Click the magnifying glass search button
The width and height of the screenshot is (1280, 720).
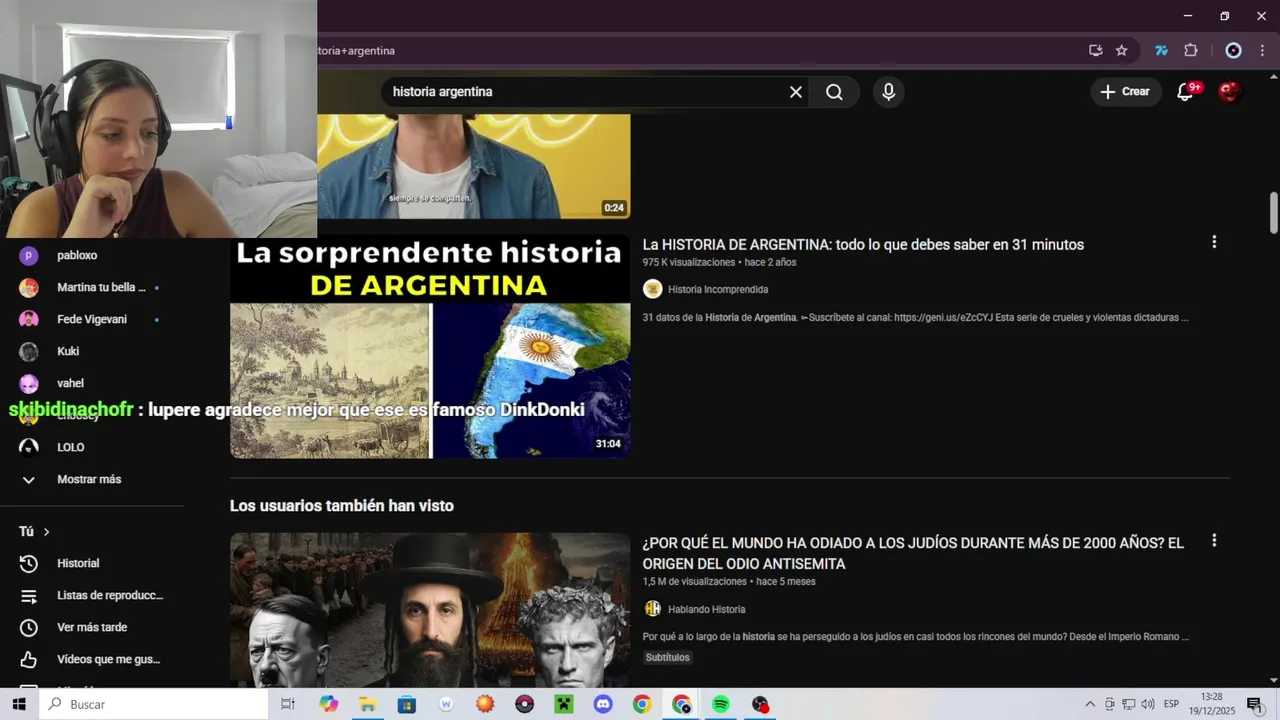pos(834,92)
